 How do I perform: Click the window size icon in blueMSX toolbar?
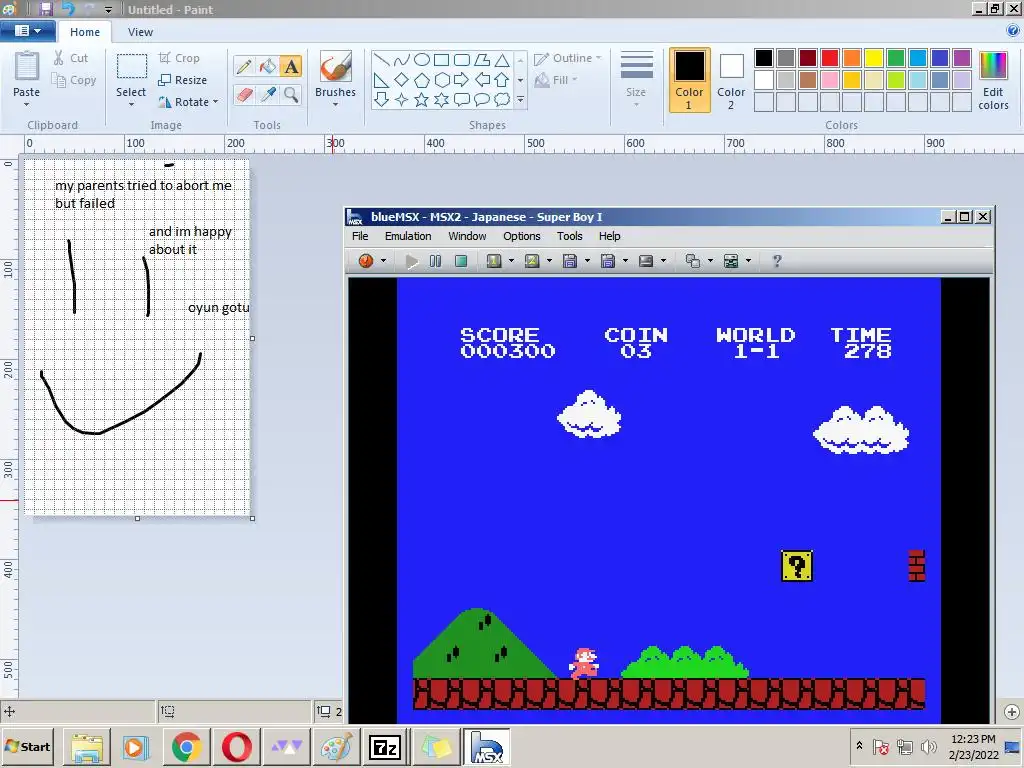click(x=693, y=261)
